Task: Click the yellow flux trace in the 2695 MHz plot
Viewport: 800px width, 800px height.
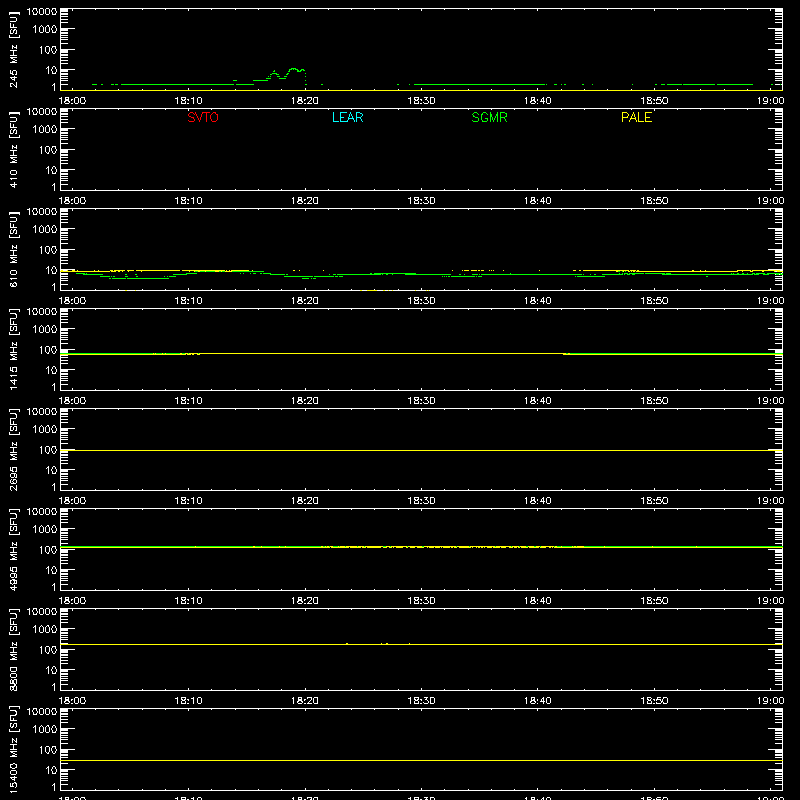Action: (x=421, y=451)
